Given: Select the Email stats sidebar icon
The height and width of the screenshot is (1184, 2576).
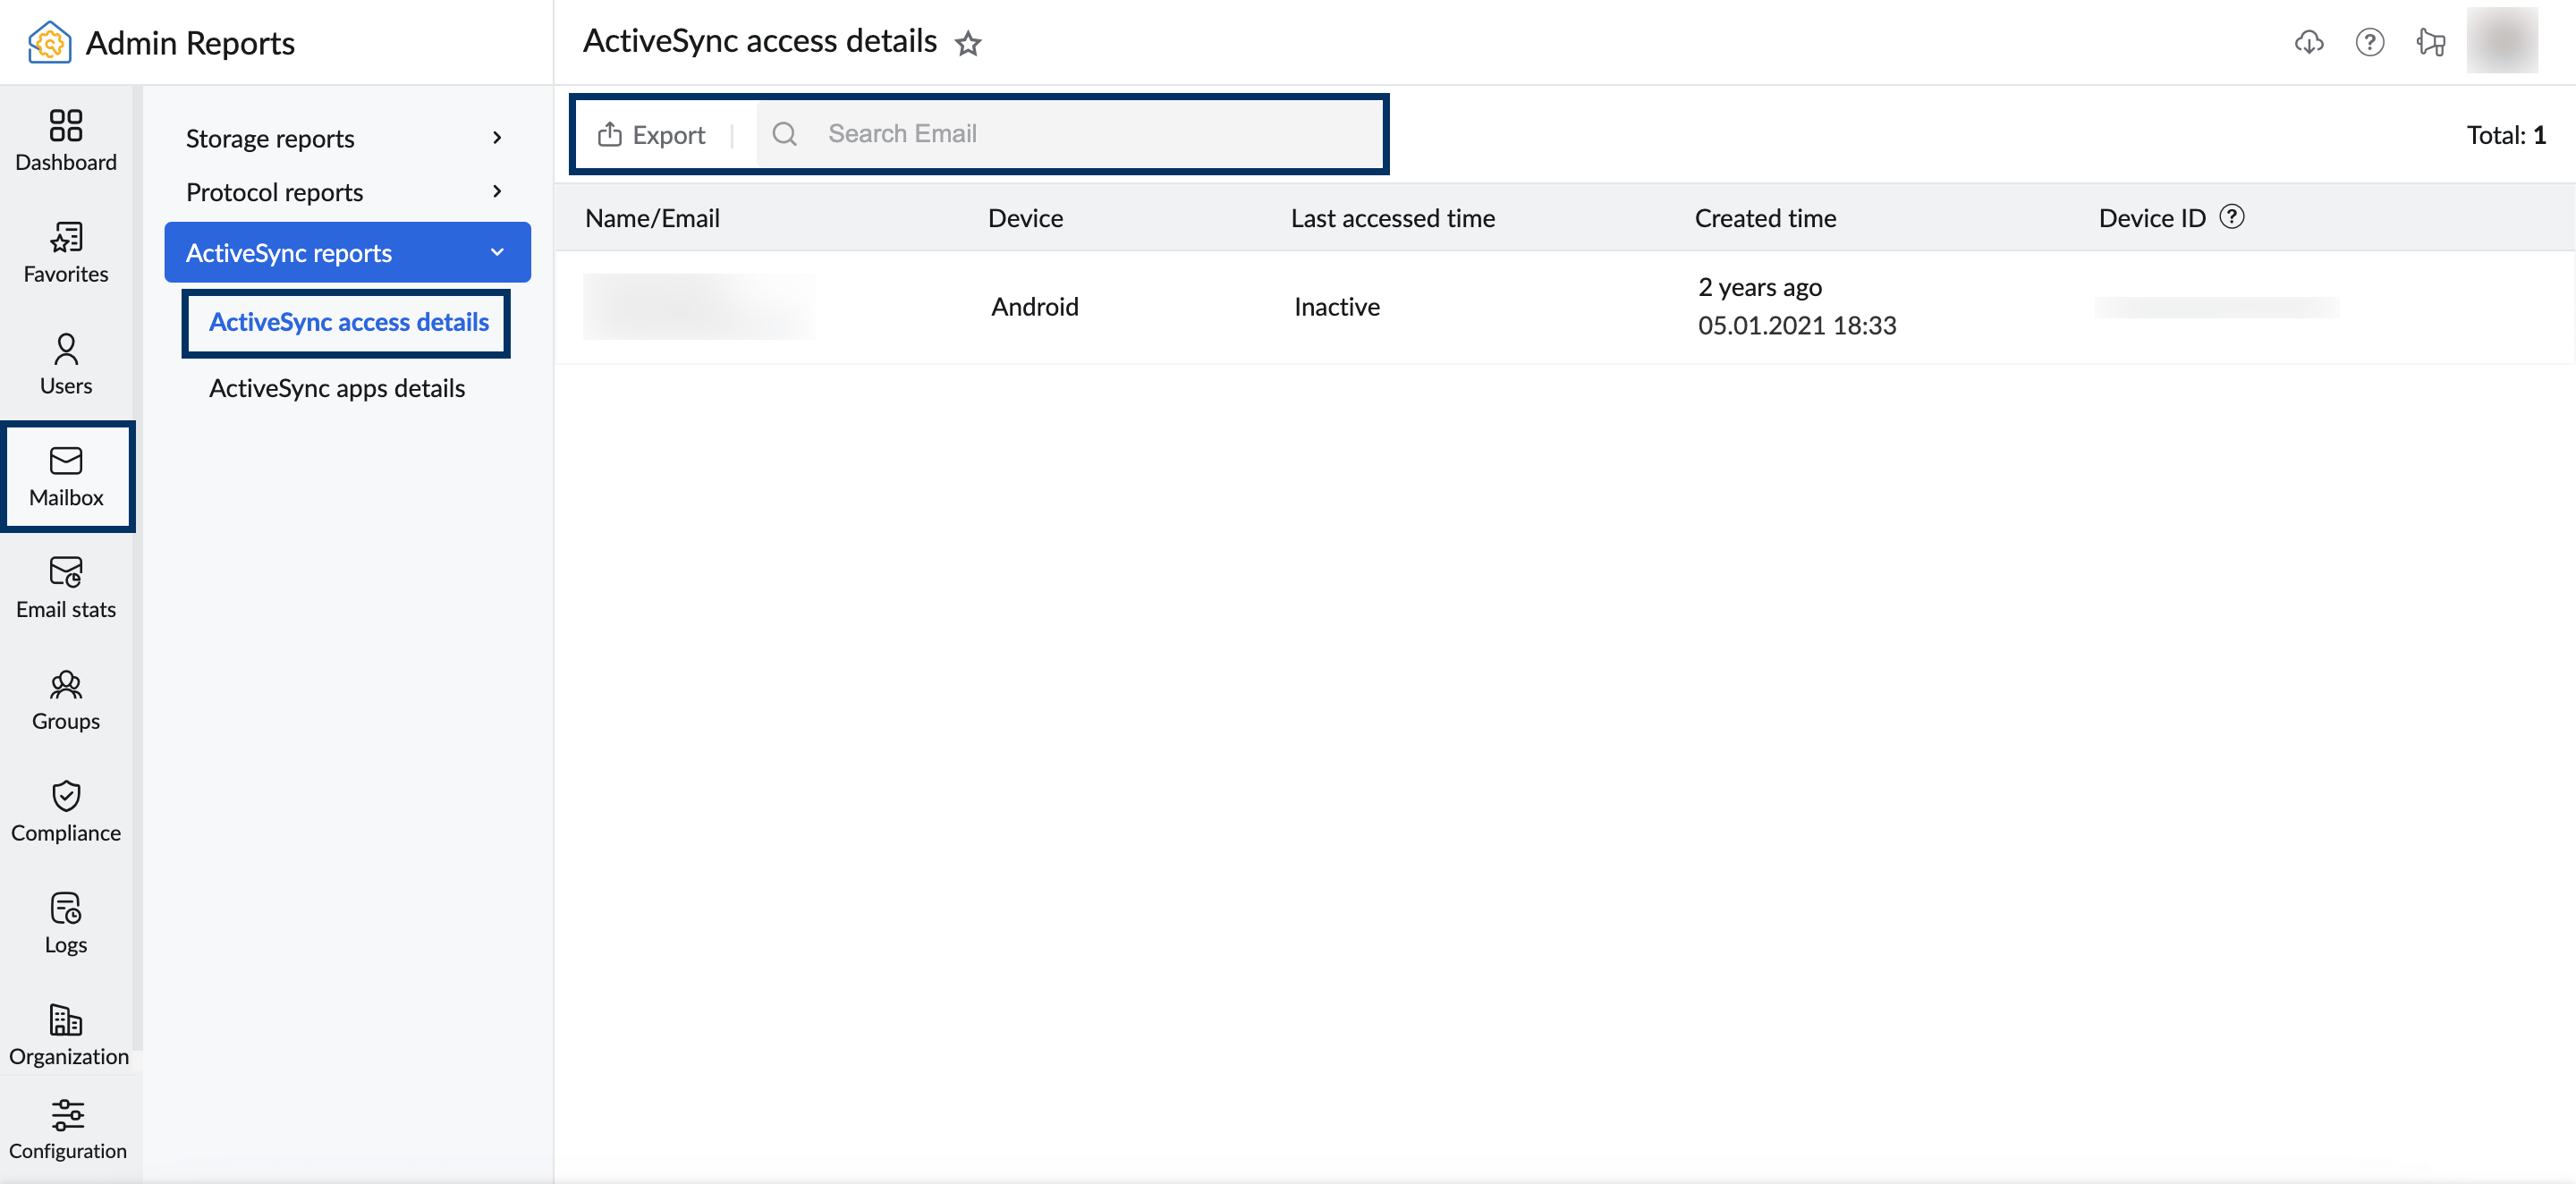Looking at the screenshot, I should point(66,587).
